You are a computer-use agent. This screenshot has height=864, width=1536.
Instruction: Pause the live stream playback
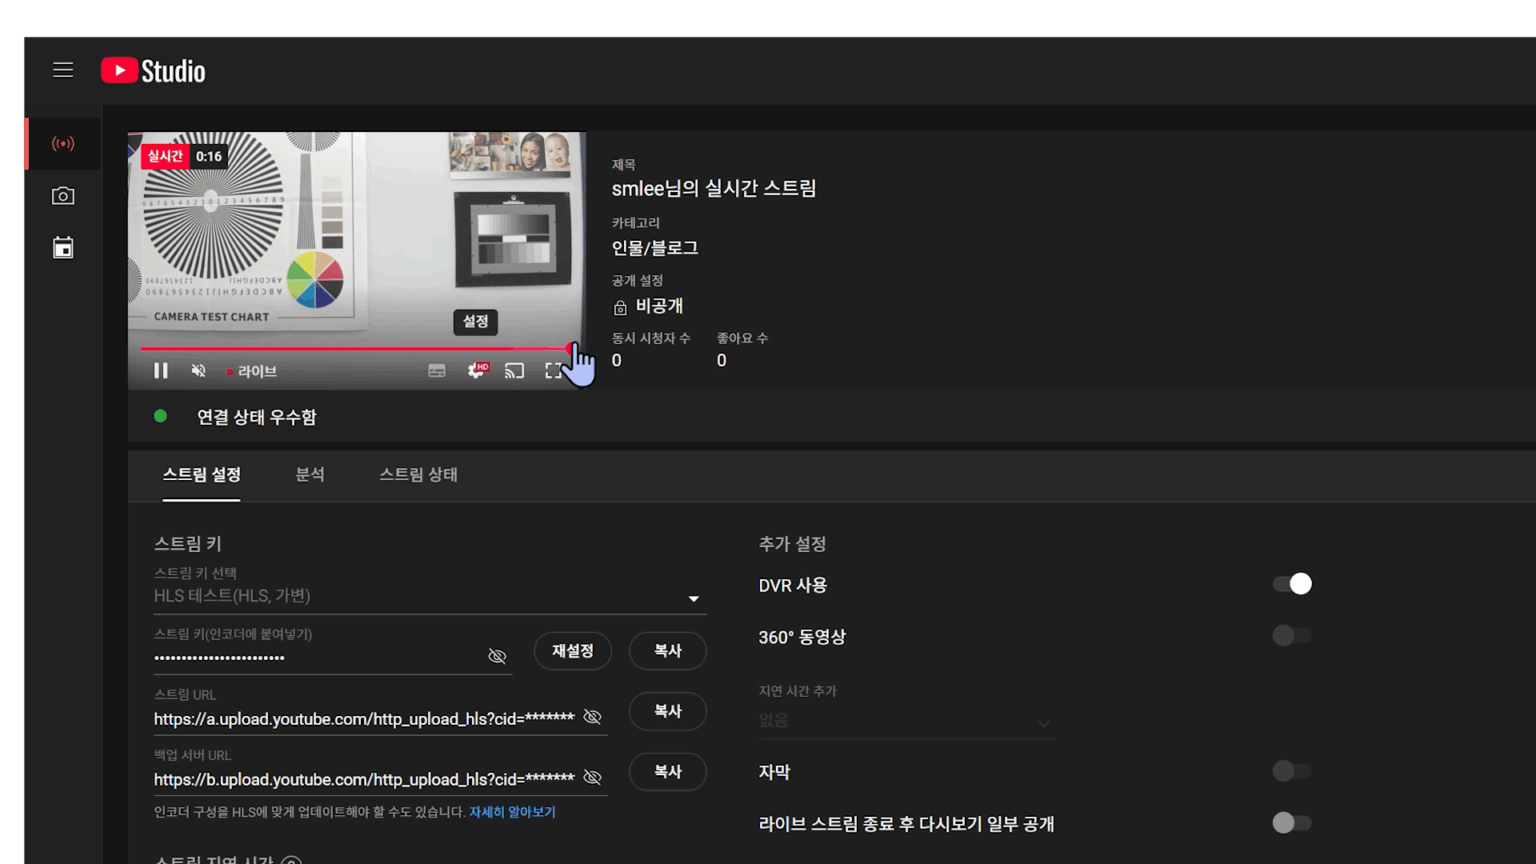[160, 370]
